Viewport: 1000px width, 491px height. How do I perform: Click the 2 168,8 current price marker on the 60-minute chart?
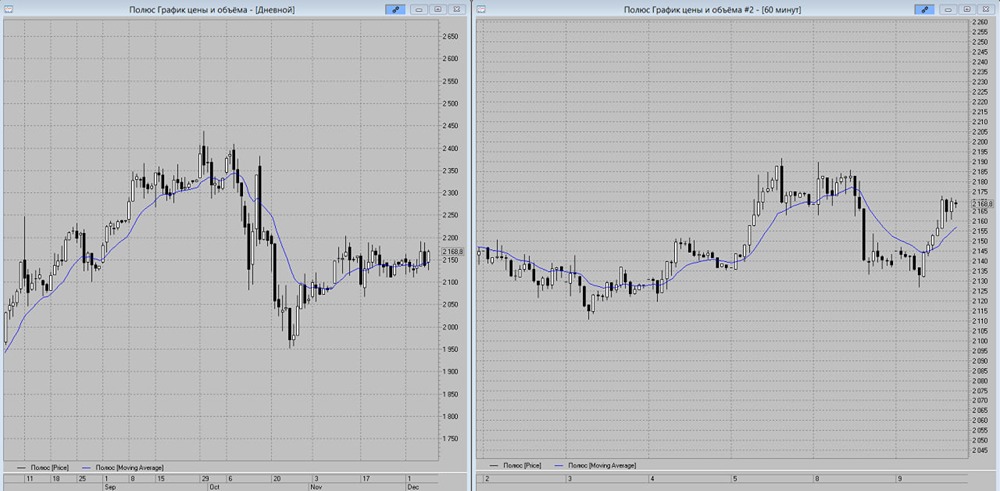pos(982,203)
